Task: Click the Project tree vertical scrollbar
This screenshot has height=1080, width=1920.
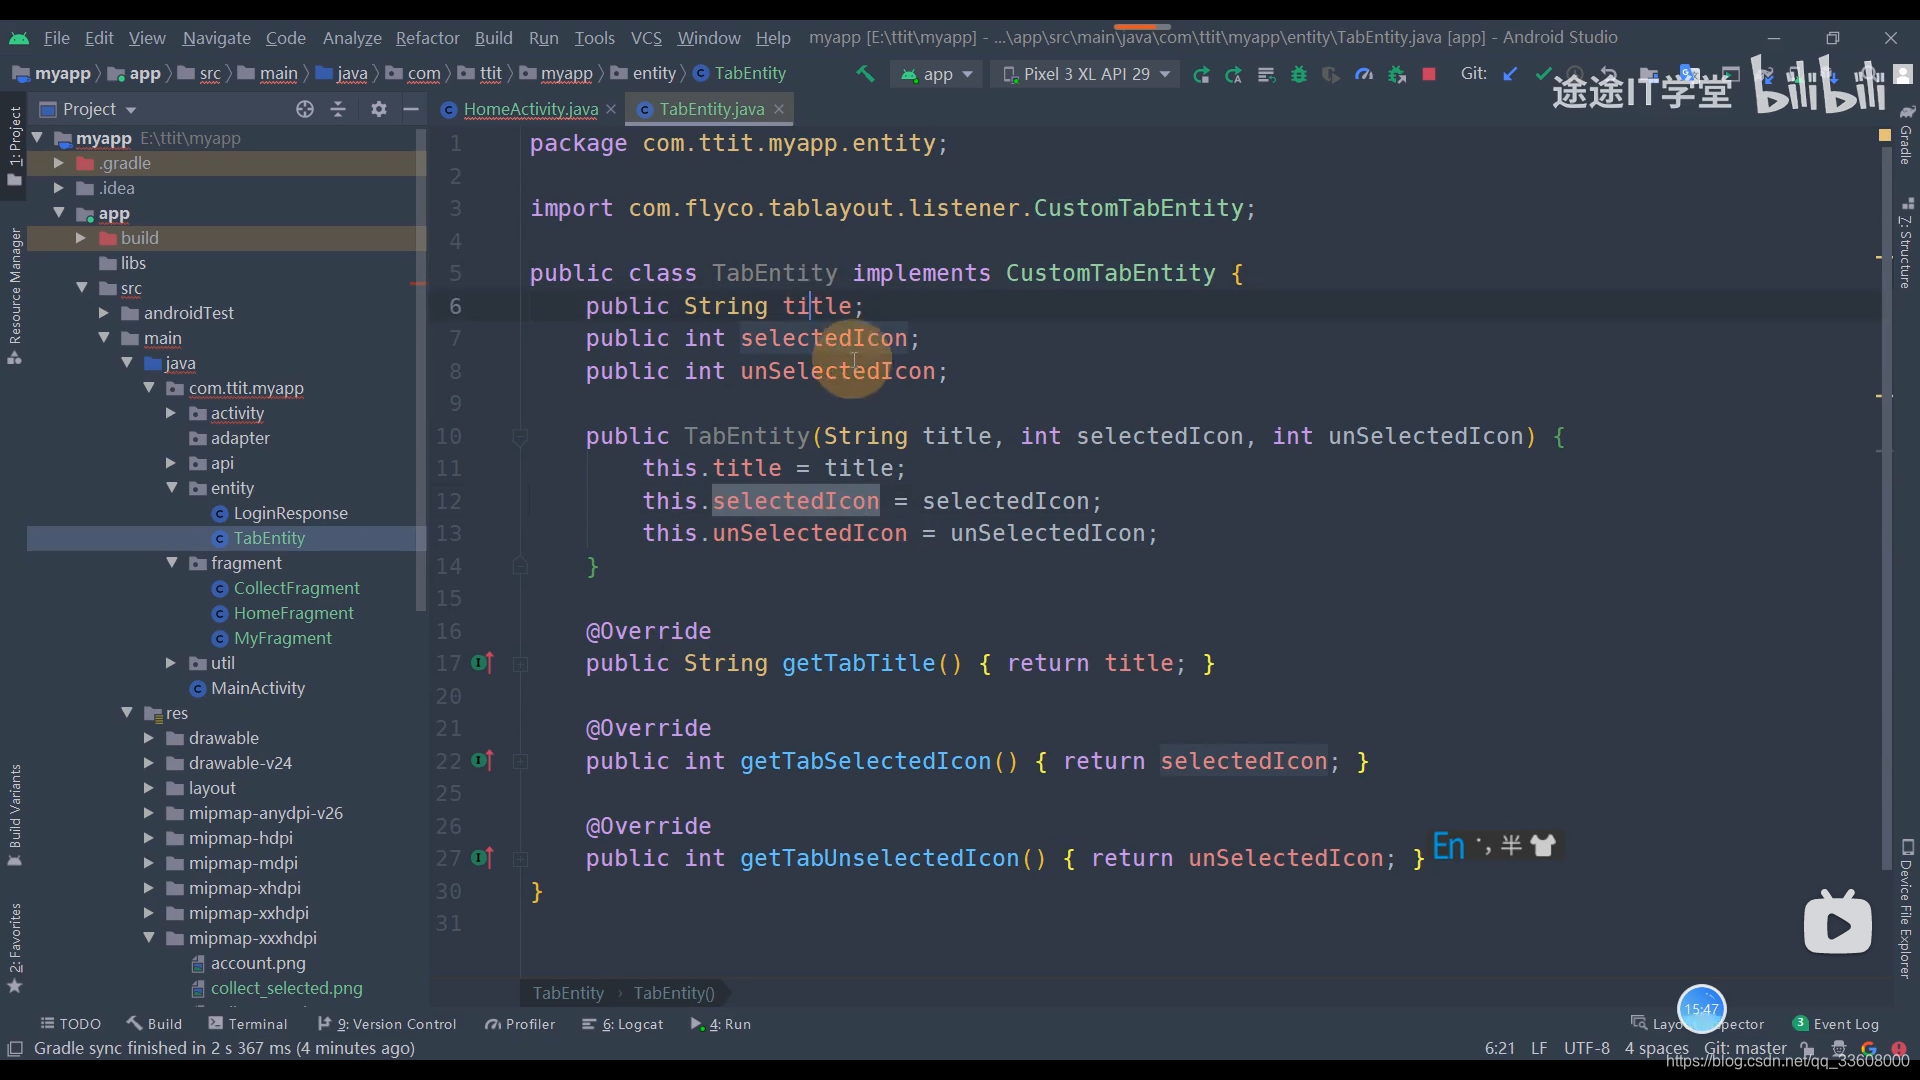Action: point(421,370)
